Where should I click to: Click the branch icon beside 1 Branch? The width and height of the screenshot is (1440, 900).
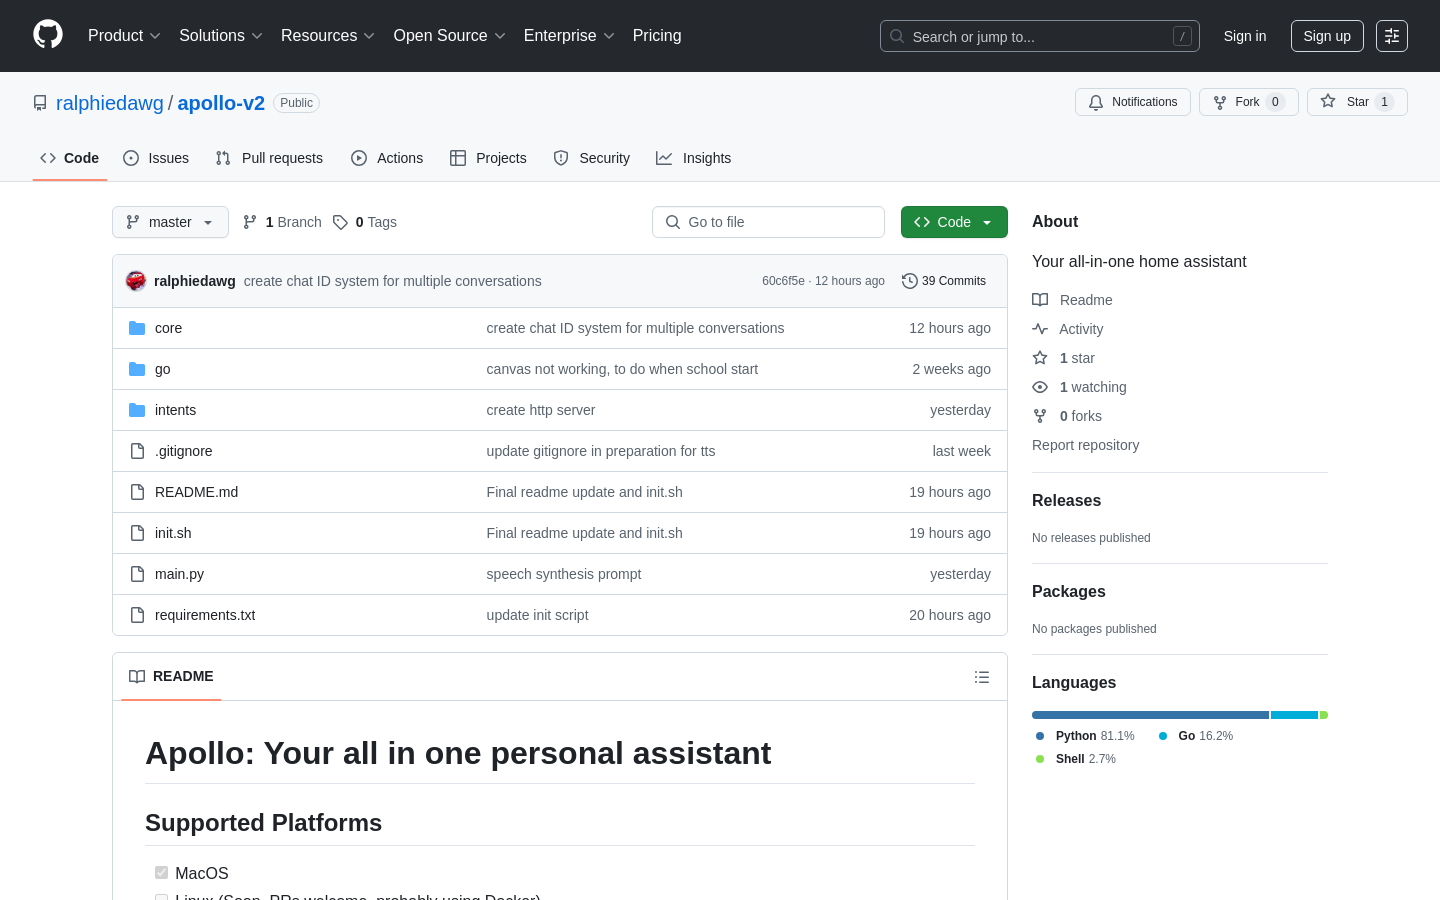tap(250, 222)
